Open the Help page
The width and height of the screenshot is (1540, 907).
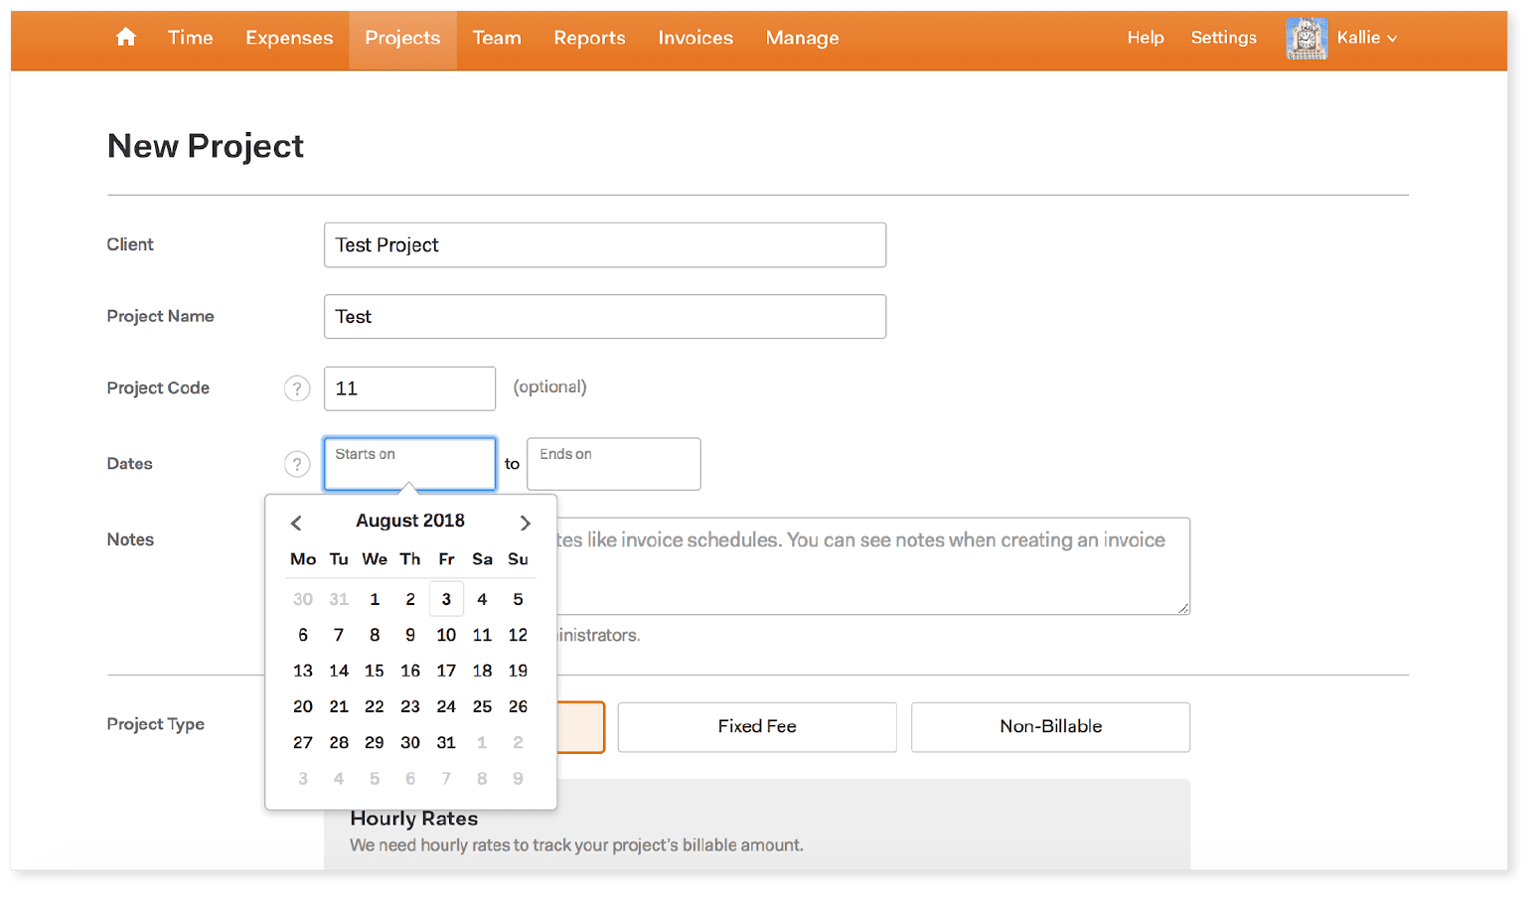(1144, 38)
